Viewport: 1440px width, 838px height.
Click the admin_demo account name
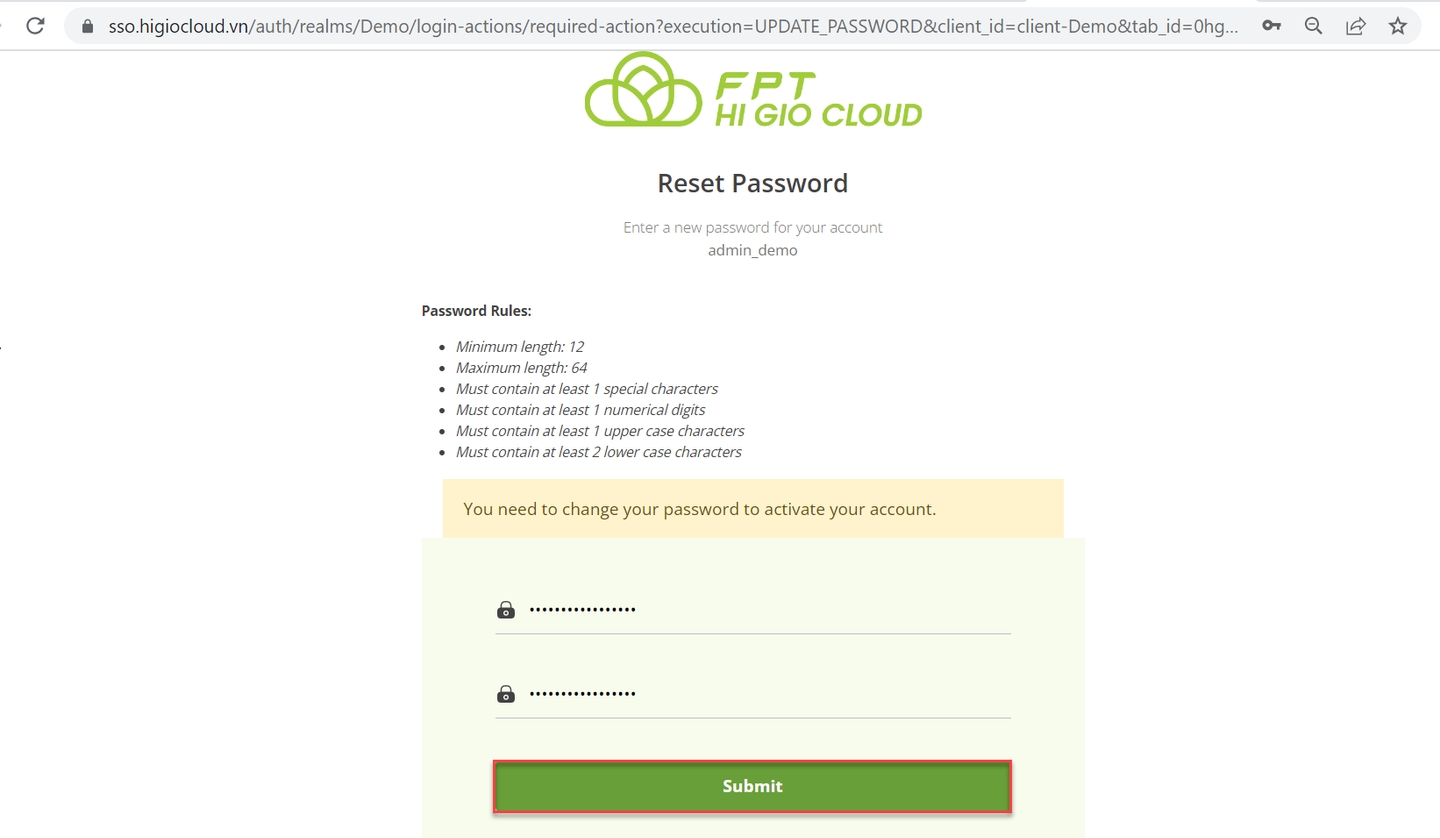752,250
